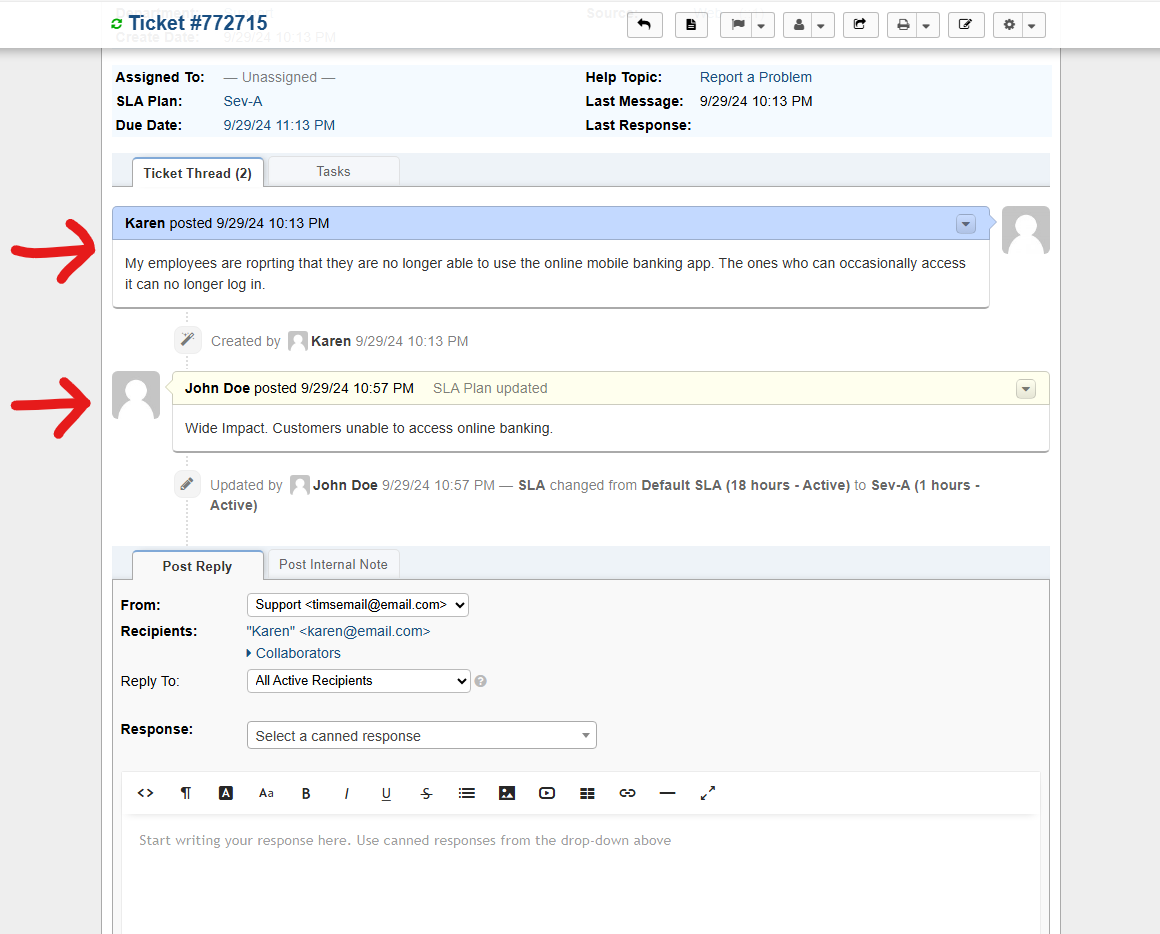Print the ticket using the printer icon
Screen dimensions: 1160x934
click(x=905, y=24)
